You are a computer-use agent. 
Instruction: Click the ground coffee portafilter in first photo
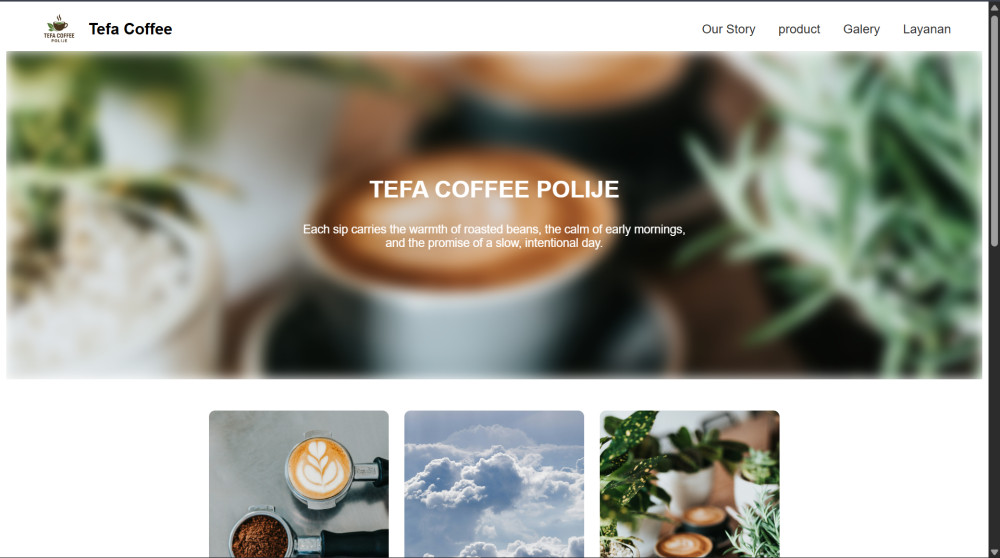[x=261, y=534]
